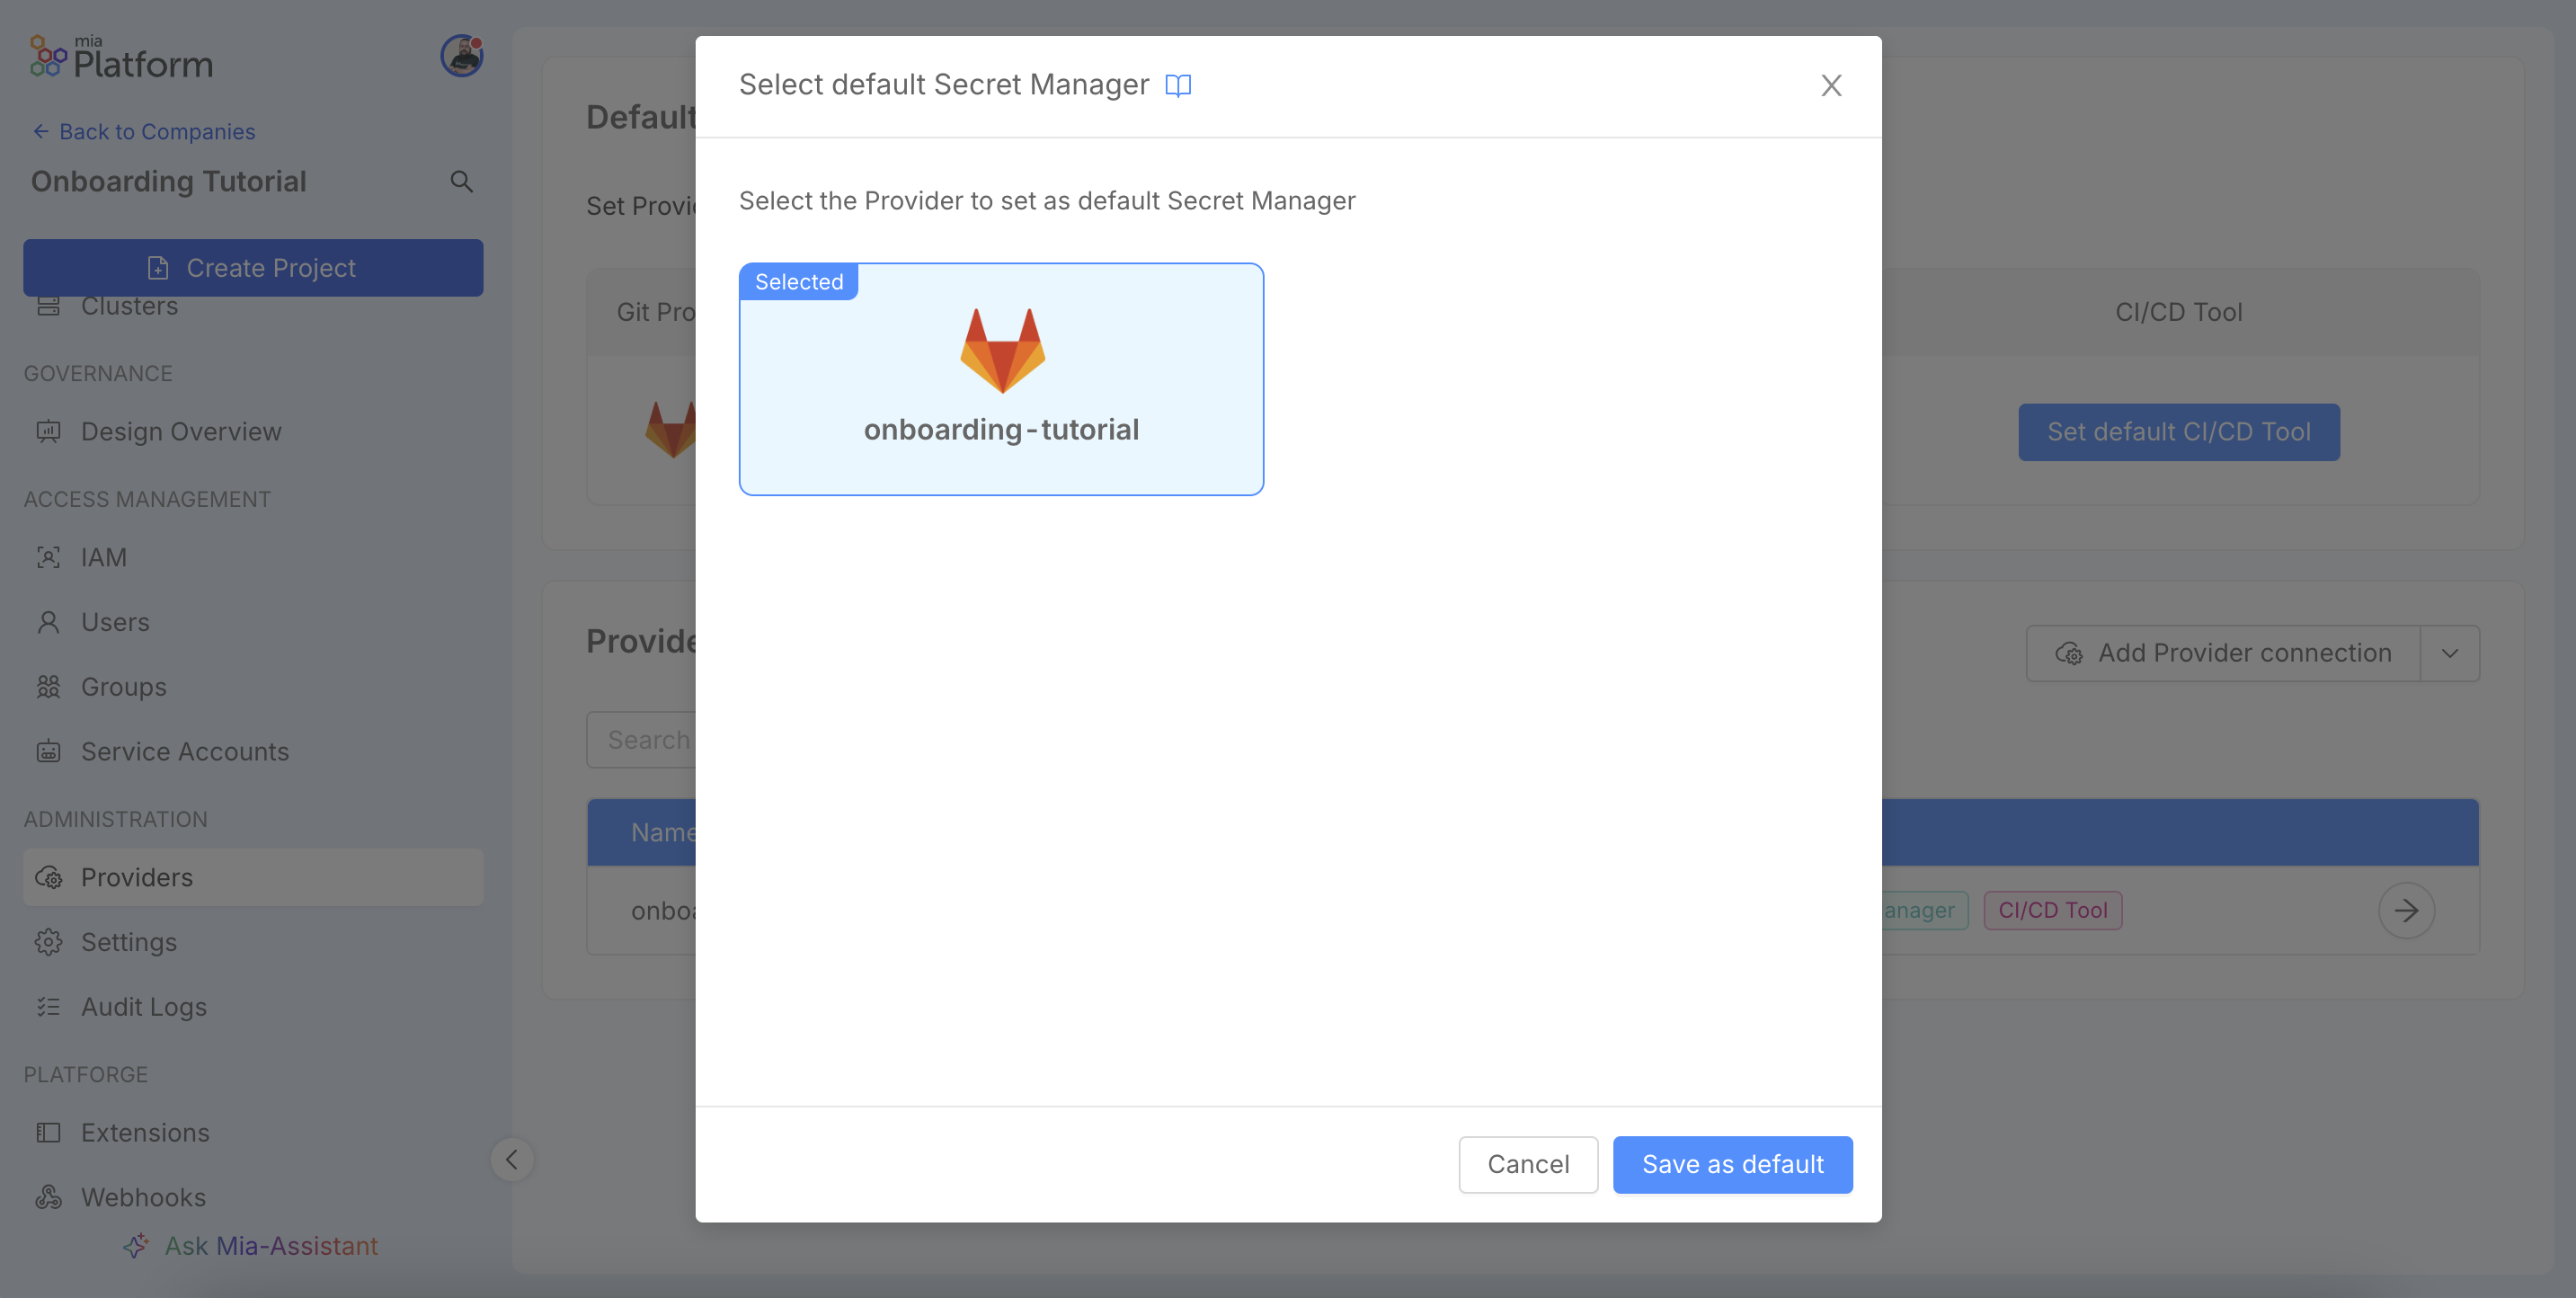This screenshot has height=1298, width=2576.
Task: Click the Back to Companies arrow icon
Action: point(41,131)
